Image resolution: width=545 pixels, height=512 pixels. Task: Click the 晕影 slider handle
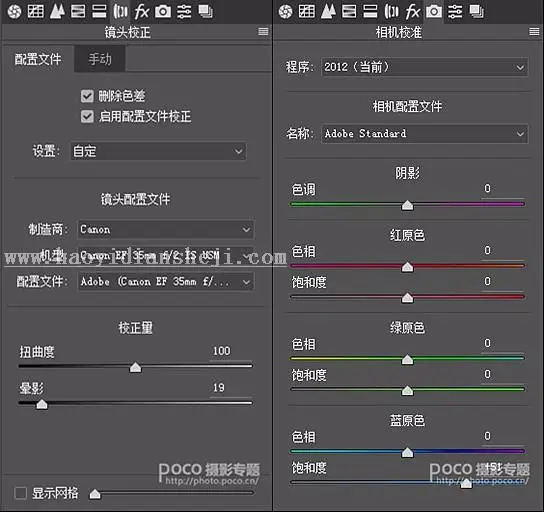(42, 404)
